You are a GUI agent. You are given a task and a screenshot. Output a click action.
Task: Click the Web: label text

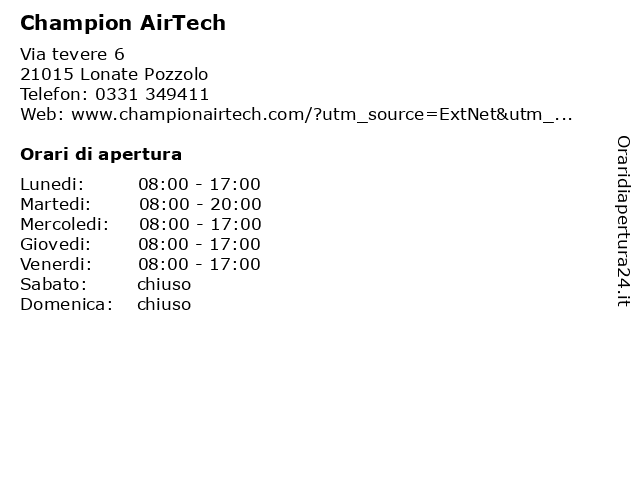coord(42,115)
